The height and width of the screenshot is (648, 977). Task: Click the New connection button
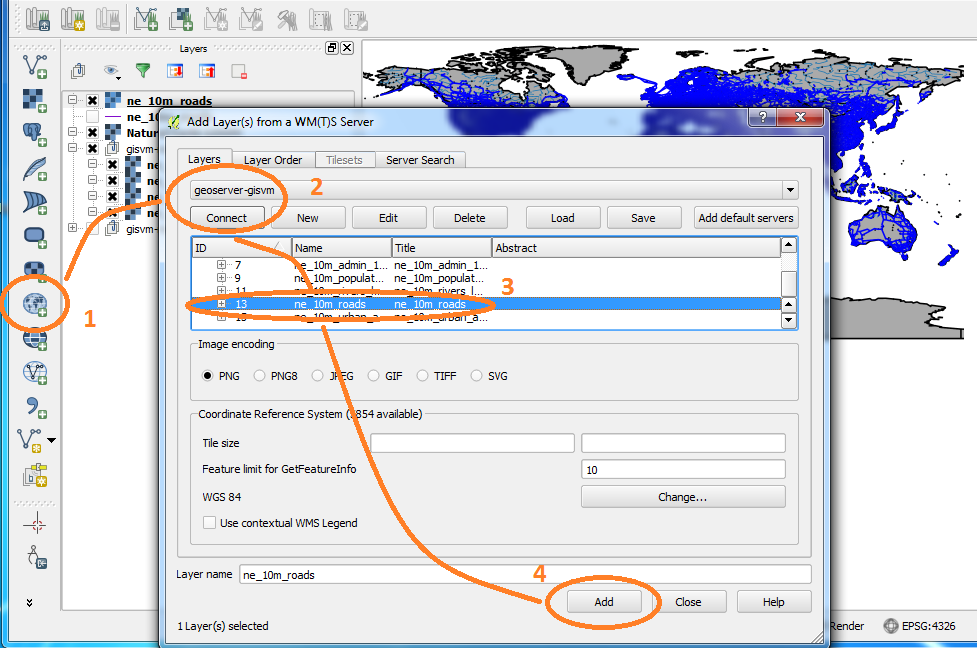(308, 218)
